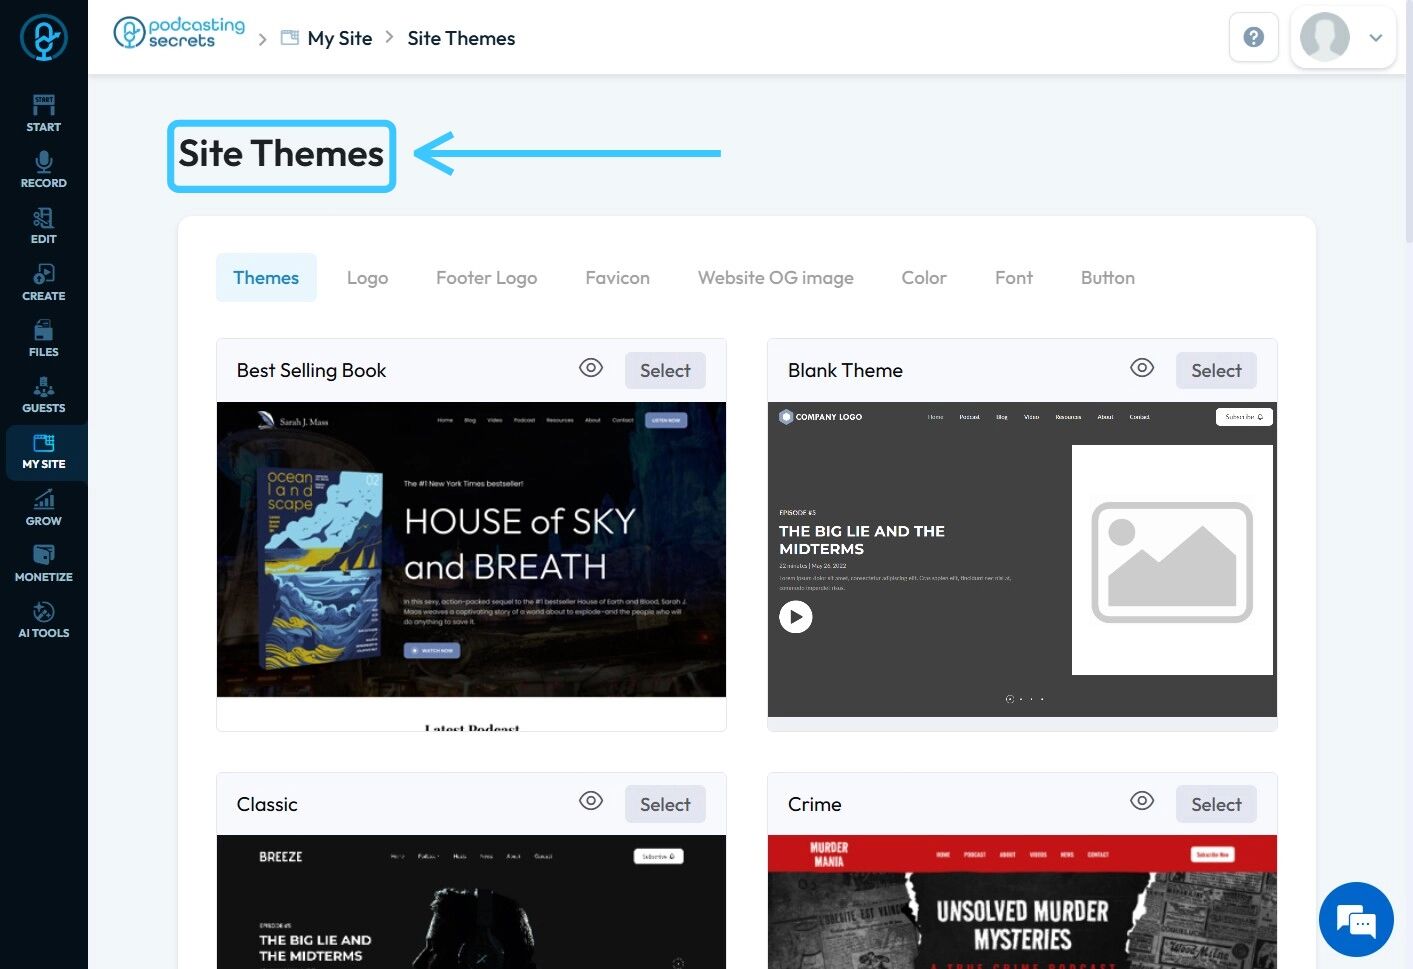The height and width of the screenshot is (969, 1413).
Task: Open the Start section in sidebar
Action: [x=44, y=113]
